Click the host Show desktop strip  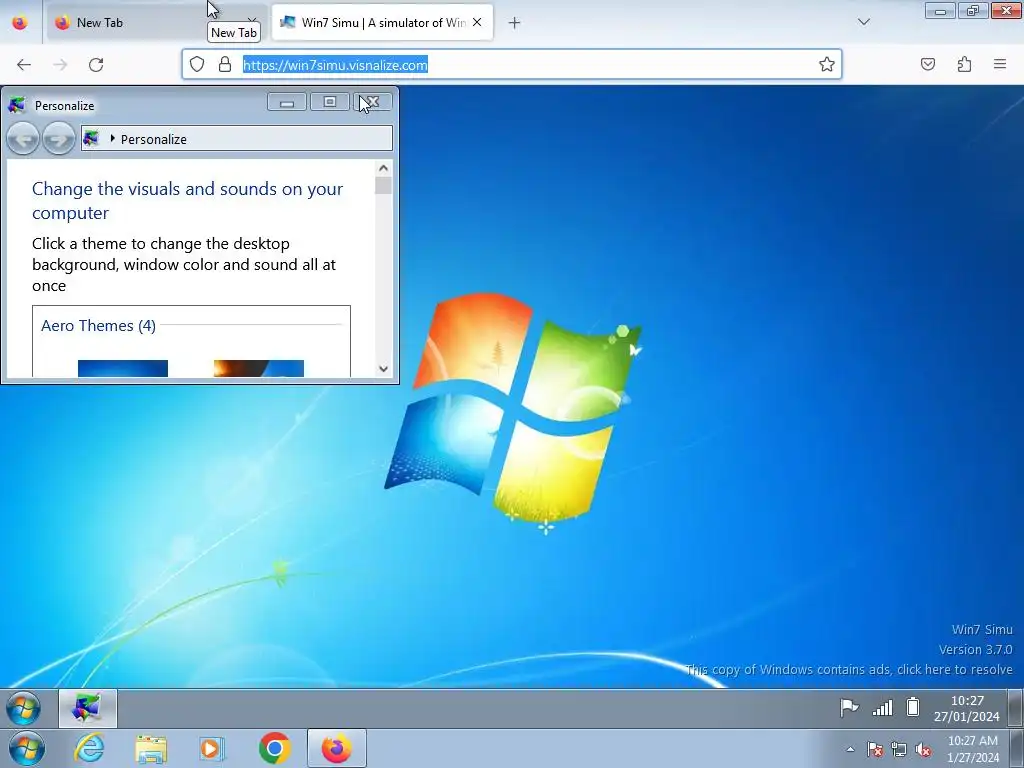(1017, 748)
